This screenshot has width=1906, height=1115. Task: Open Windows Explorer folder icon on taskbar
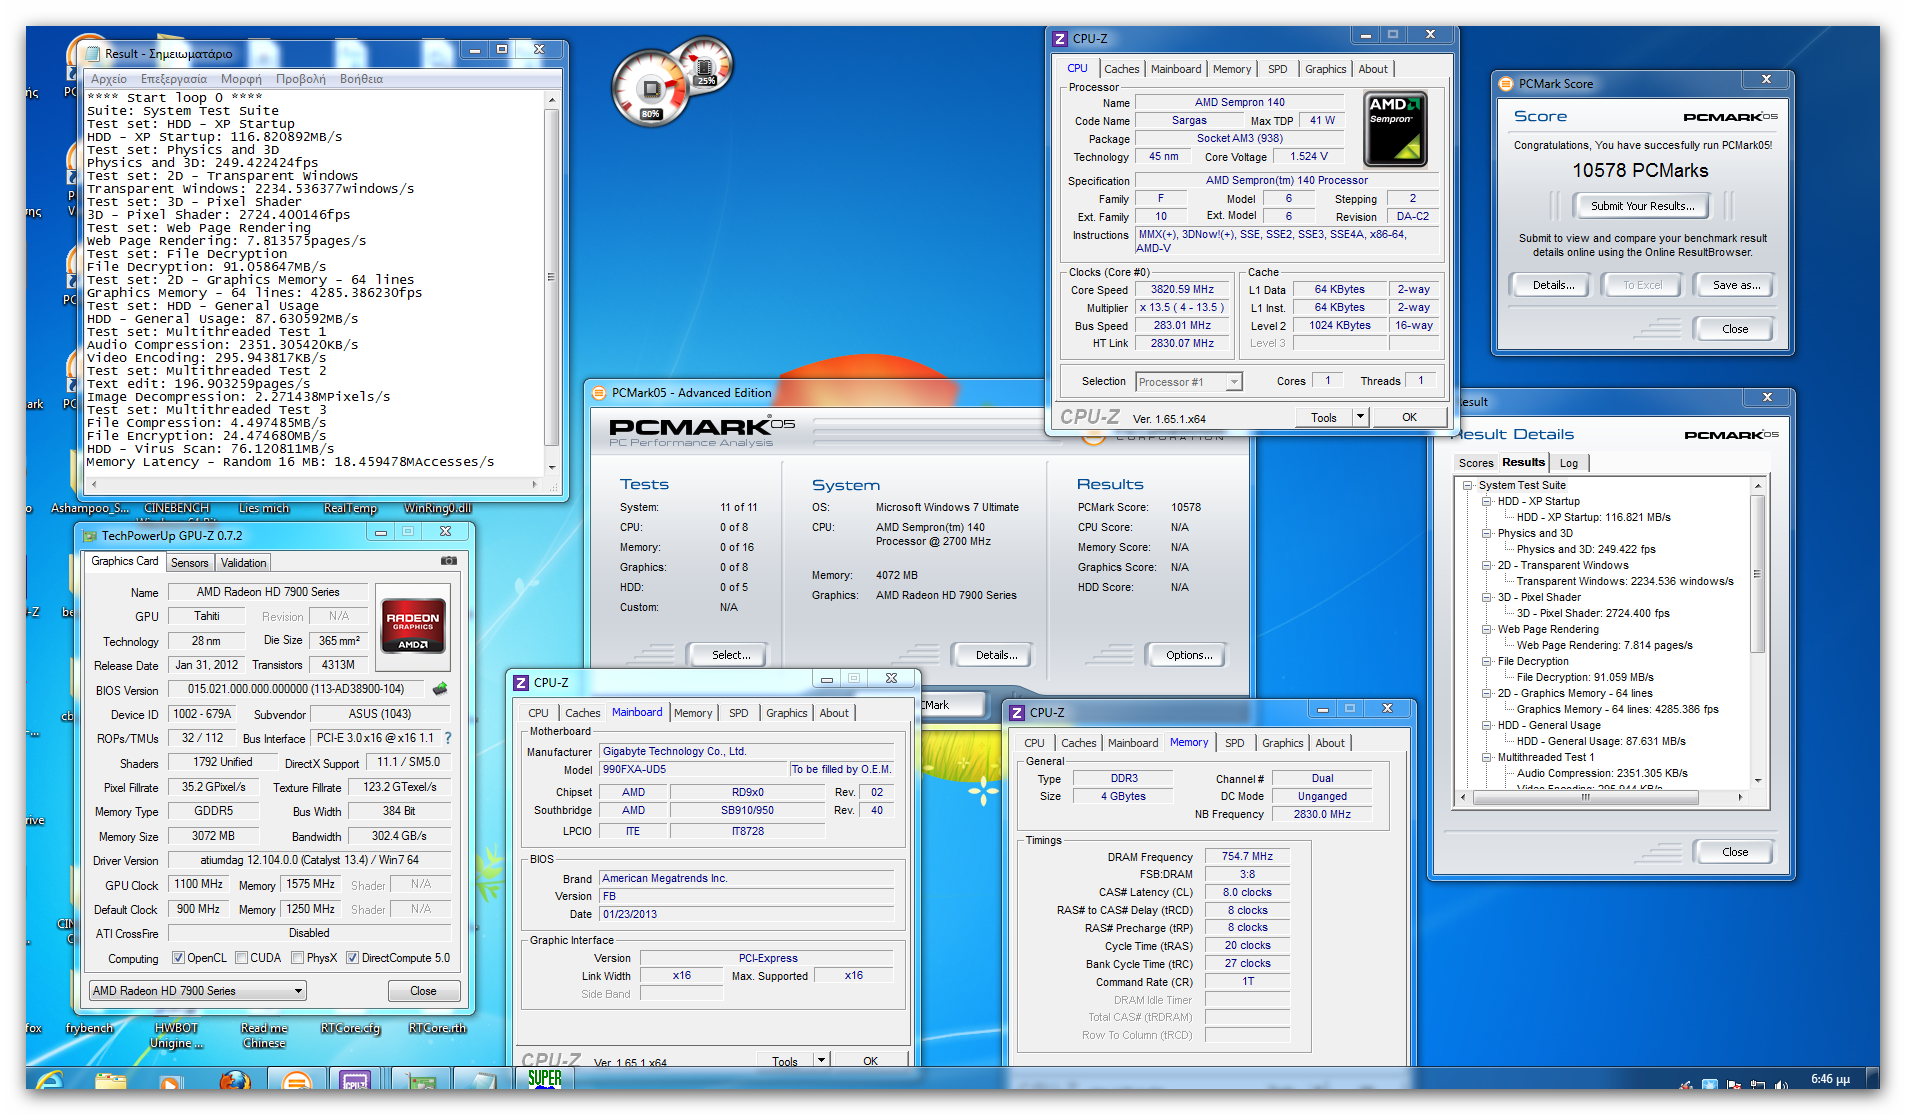tap(111, 1080)
